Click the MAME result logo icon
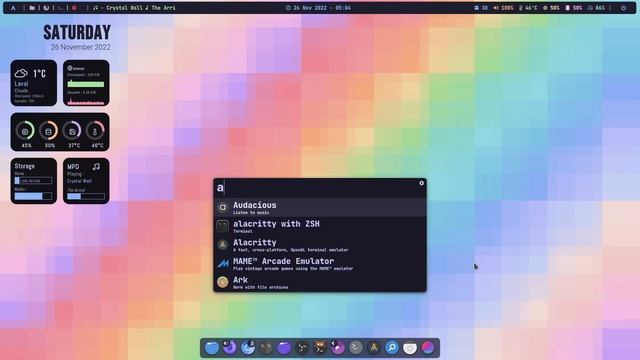Viewport: 640px width, 360px height. (x=222, y=264)
